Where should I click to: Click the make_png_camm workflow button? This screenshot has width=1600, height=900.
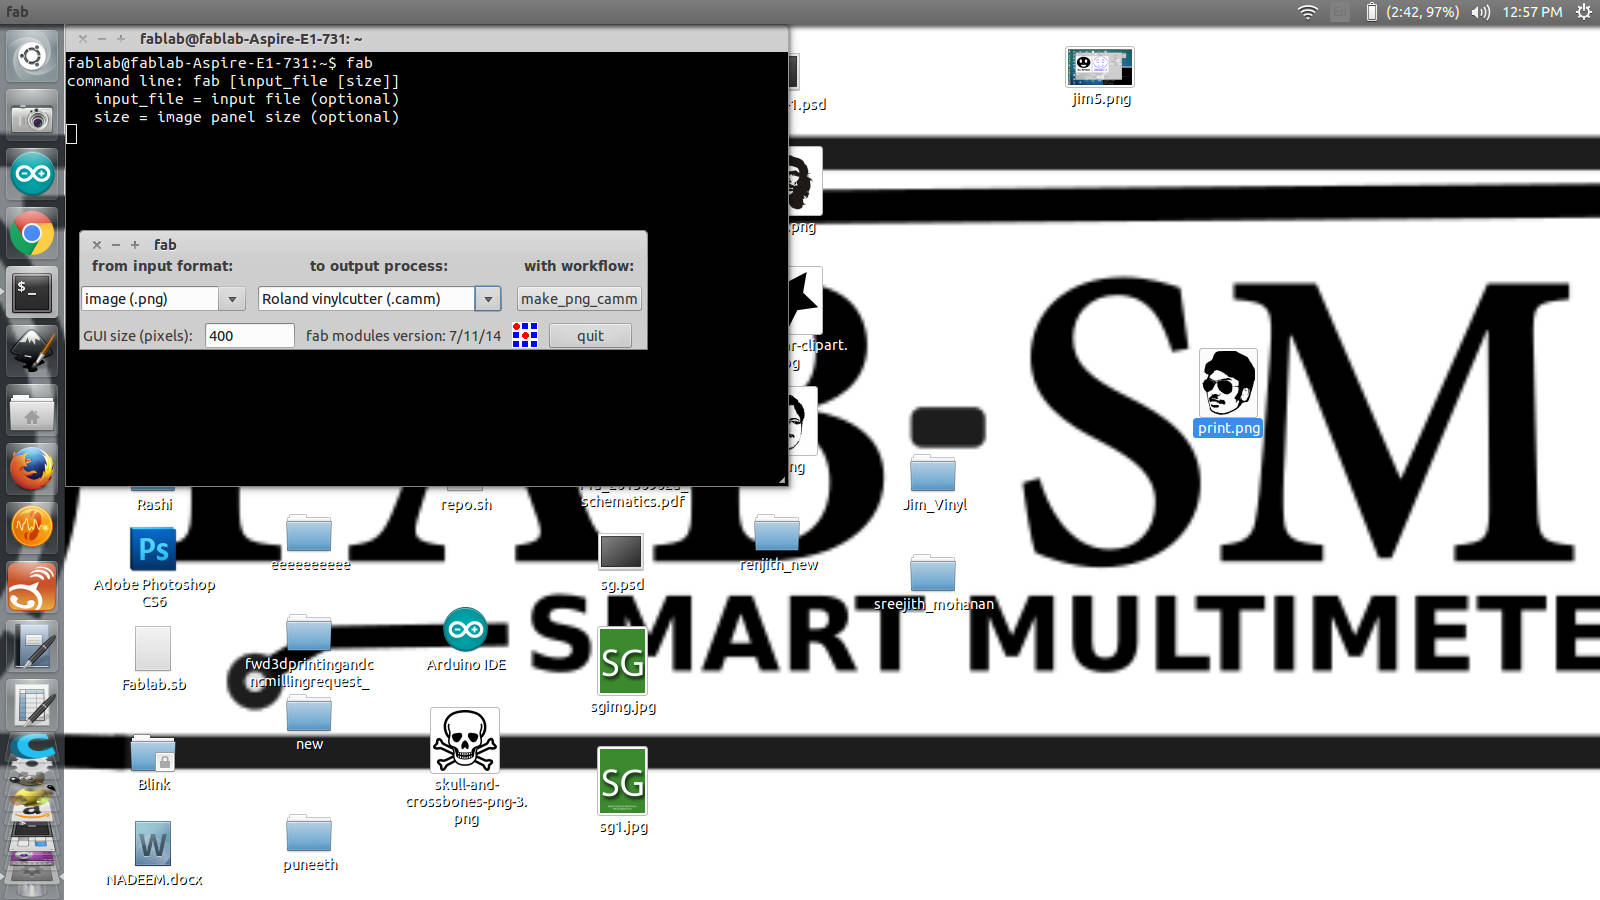tap(579, 299)
